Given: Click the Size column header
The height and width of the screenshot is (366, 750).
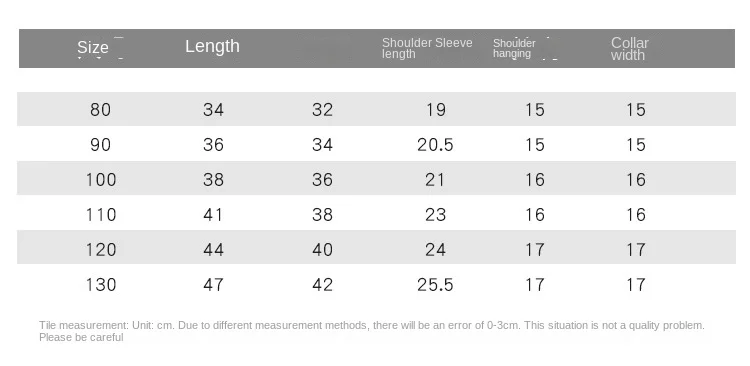Looking at the screenshot, I should 93,47.
